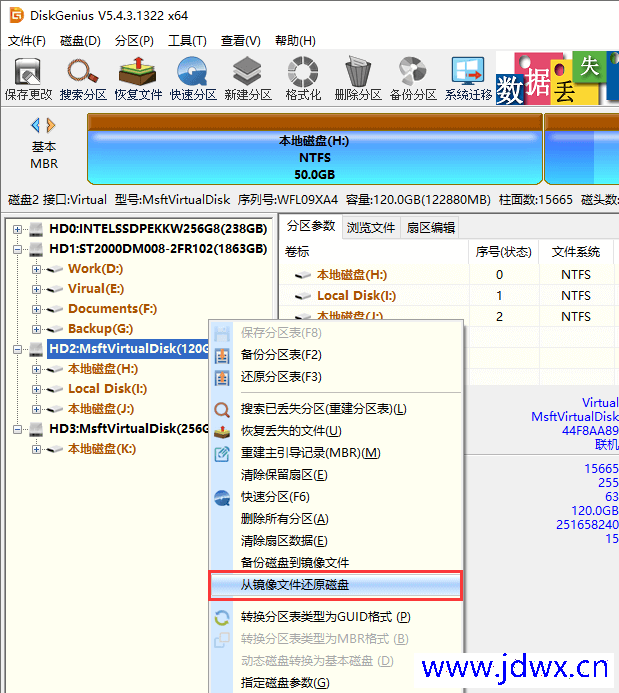This screenshot has height=693, width=619.
Task: Click the 文件系统 column header
Action: [x=575, y=252]
